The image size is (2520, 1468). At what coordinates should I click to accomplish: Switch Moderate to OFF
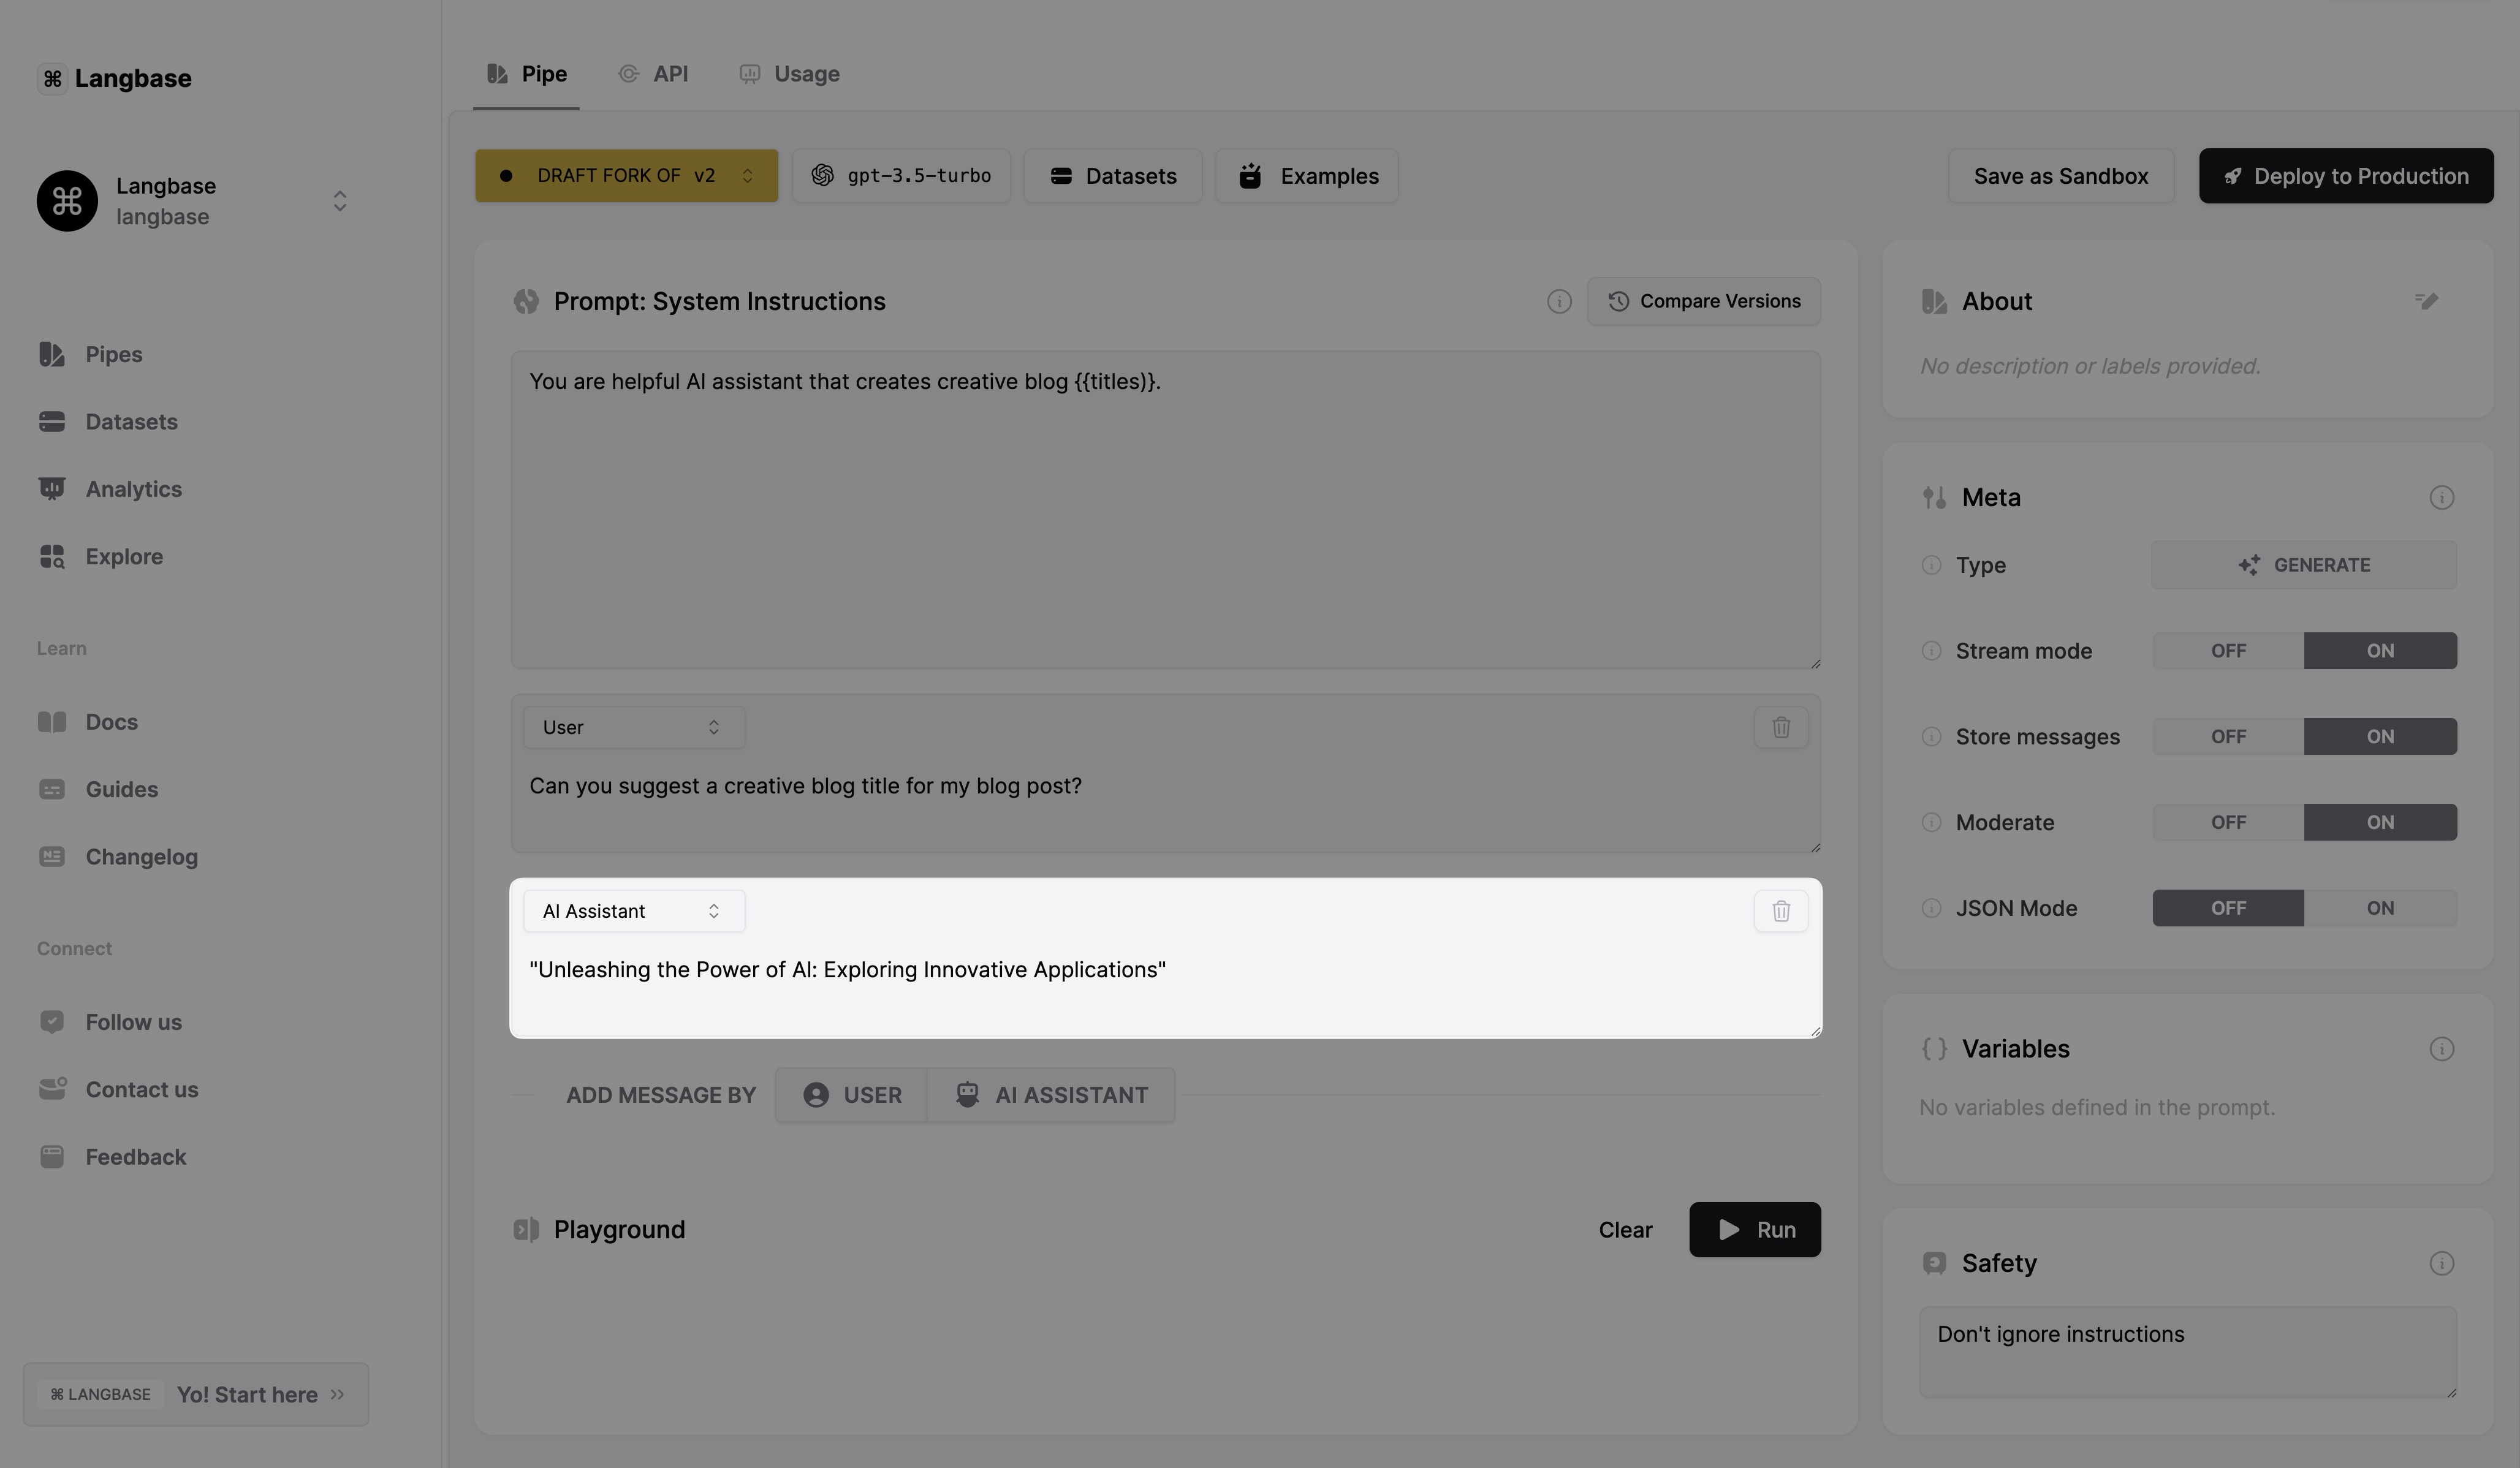click(2228, 822)
